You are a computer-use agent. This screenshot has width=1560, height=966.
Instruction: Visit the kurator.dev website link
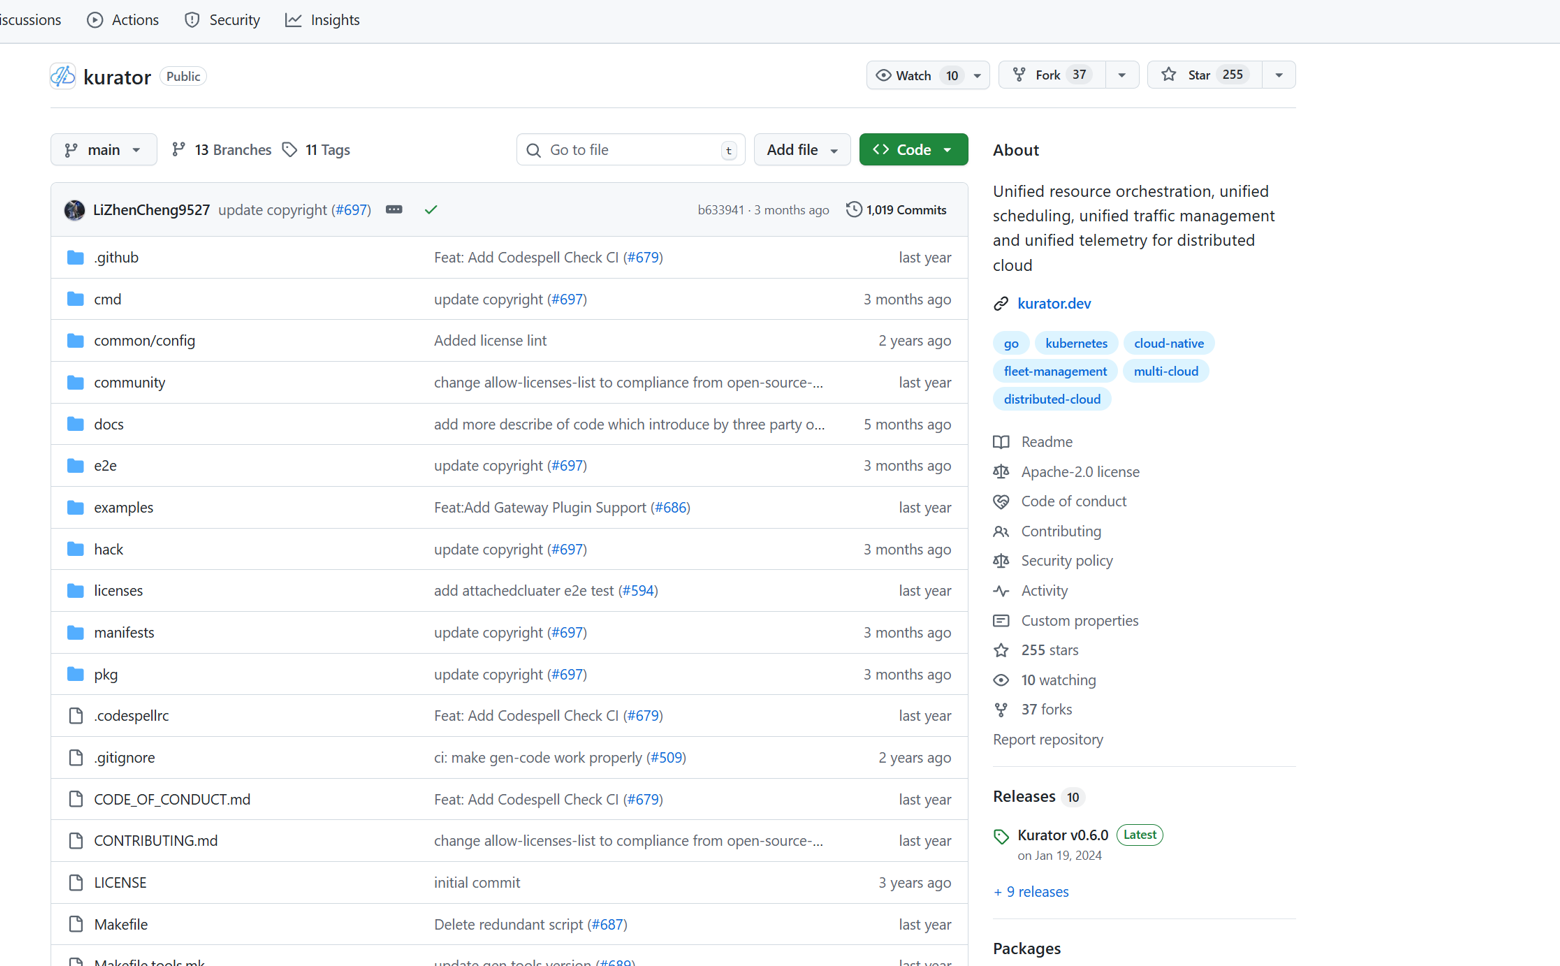pyautogui.click(x=1054, y=304)
